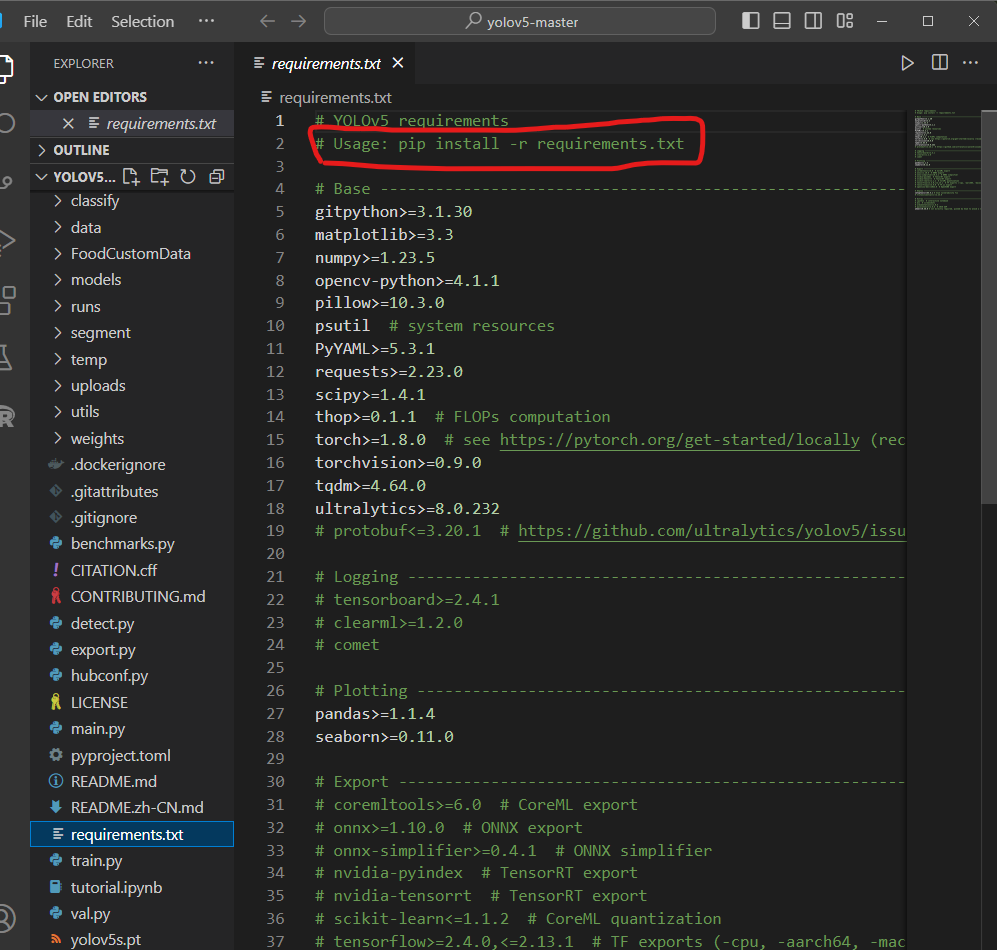Open editor more actions ellipsis
This screenshot has width=997, height=950.
pyautogui.click(x=970, y=63)
